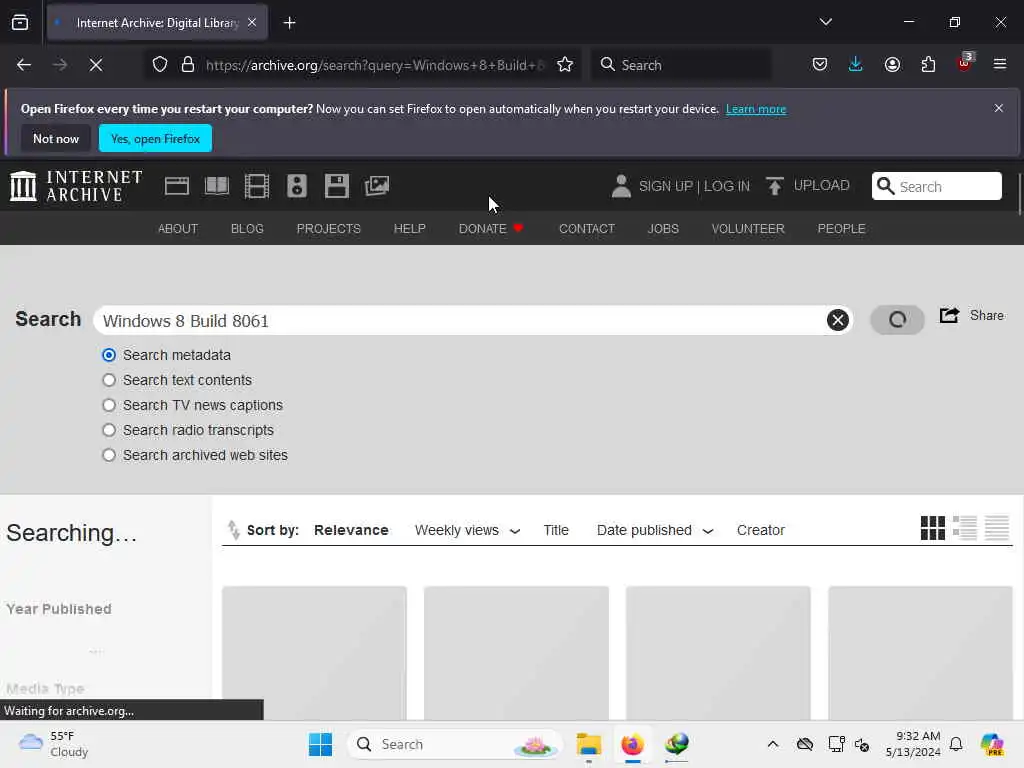Switch to compact list view

click(x=997, y=528)
